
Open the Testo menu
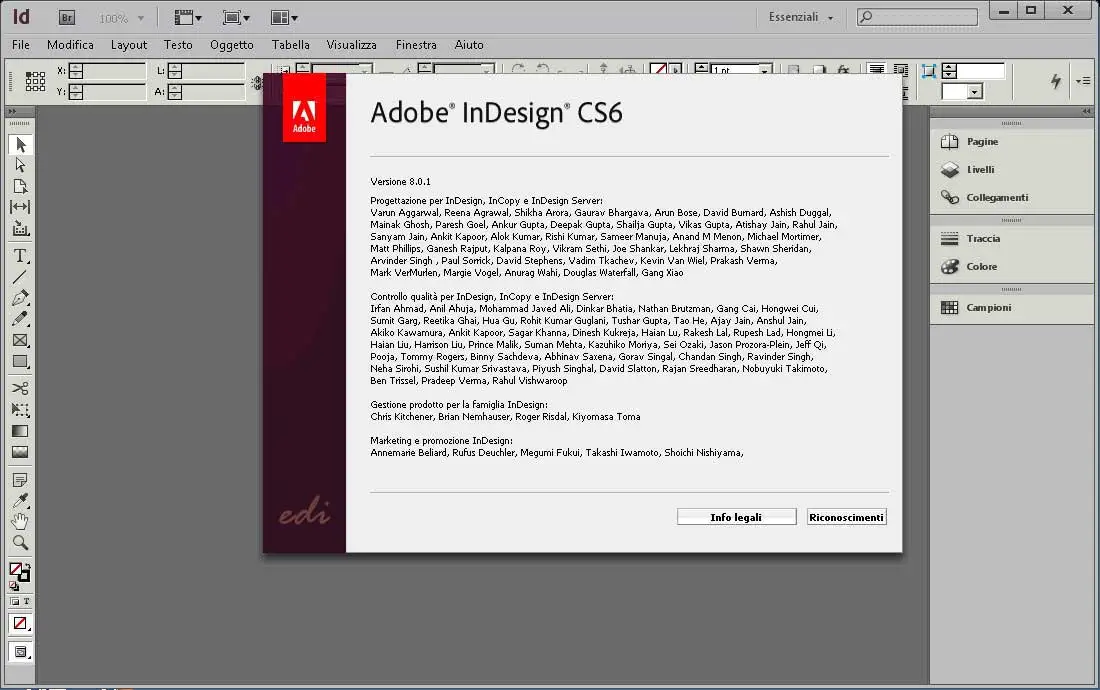tap(178, 45)
